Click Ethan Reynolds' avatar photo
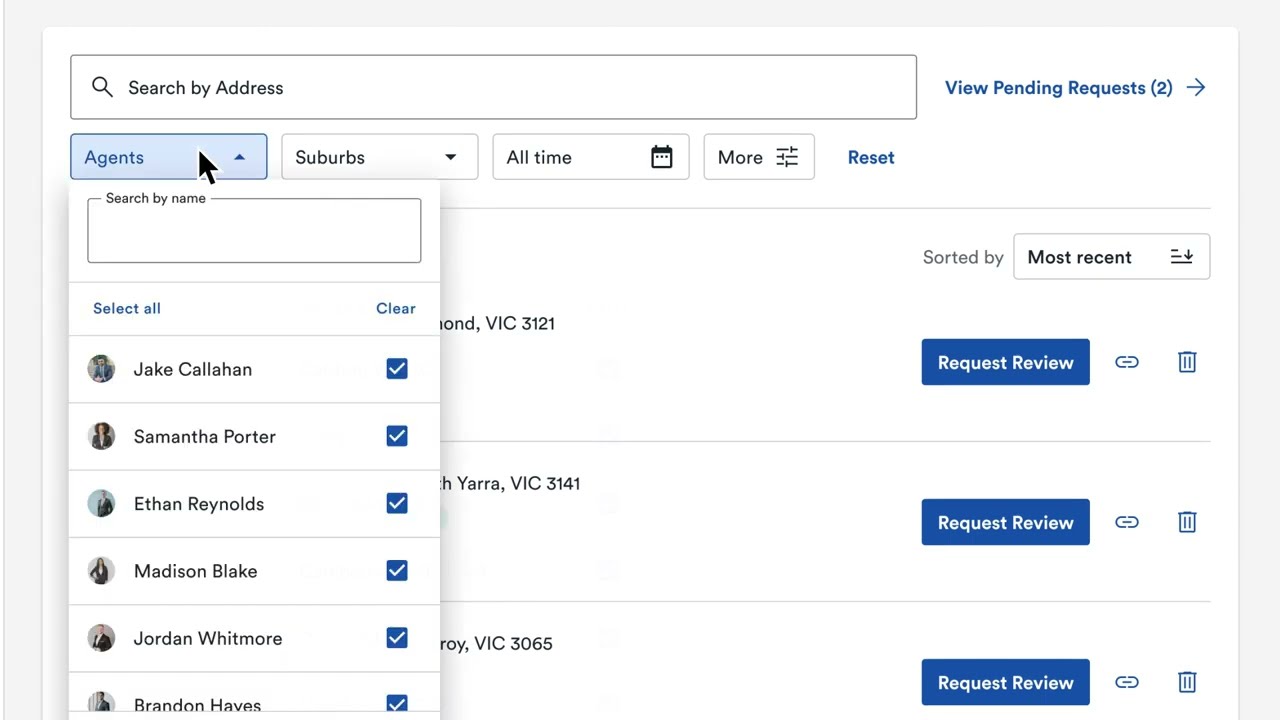The height and width of the screenshot is (720, 1280). pyautogui.click(x=101, y=503)
